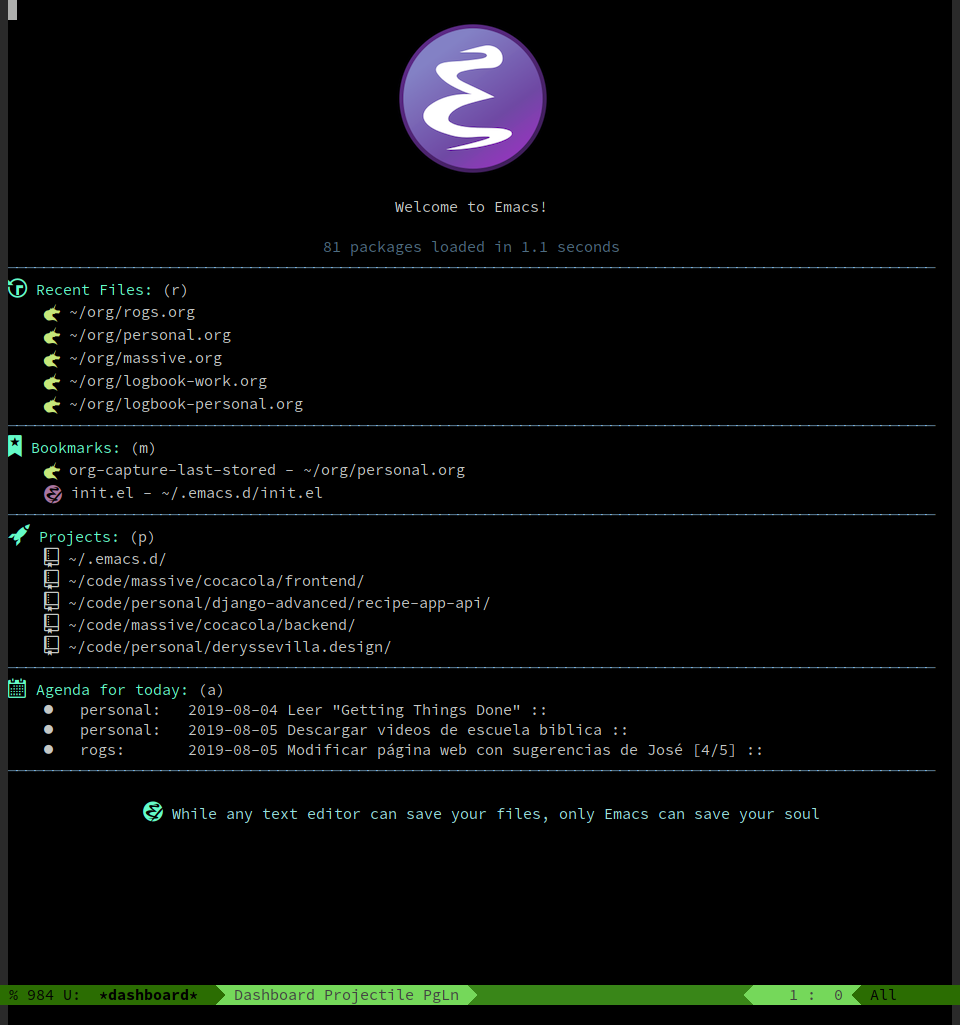Image resolution: width=960 pixels, height=1025 pixels.
Task: Open agenda item Modificar página web con sugerencias
Action: point(422,750)
